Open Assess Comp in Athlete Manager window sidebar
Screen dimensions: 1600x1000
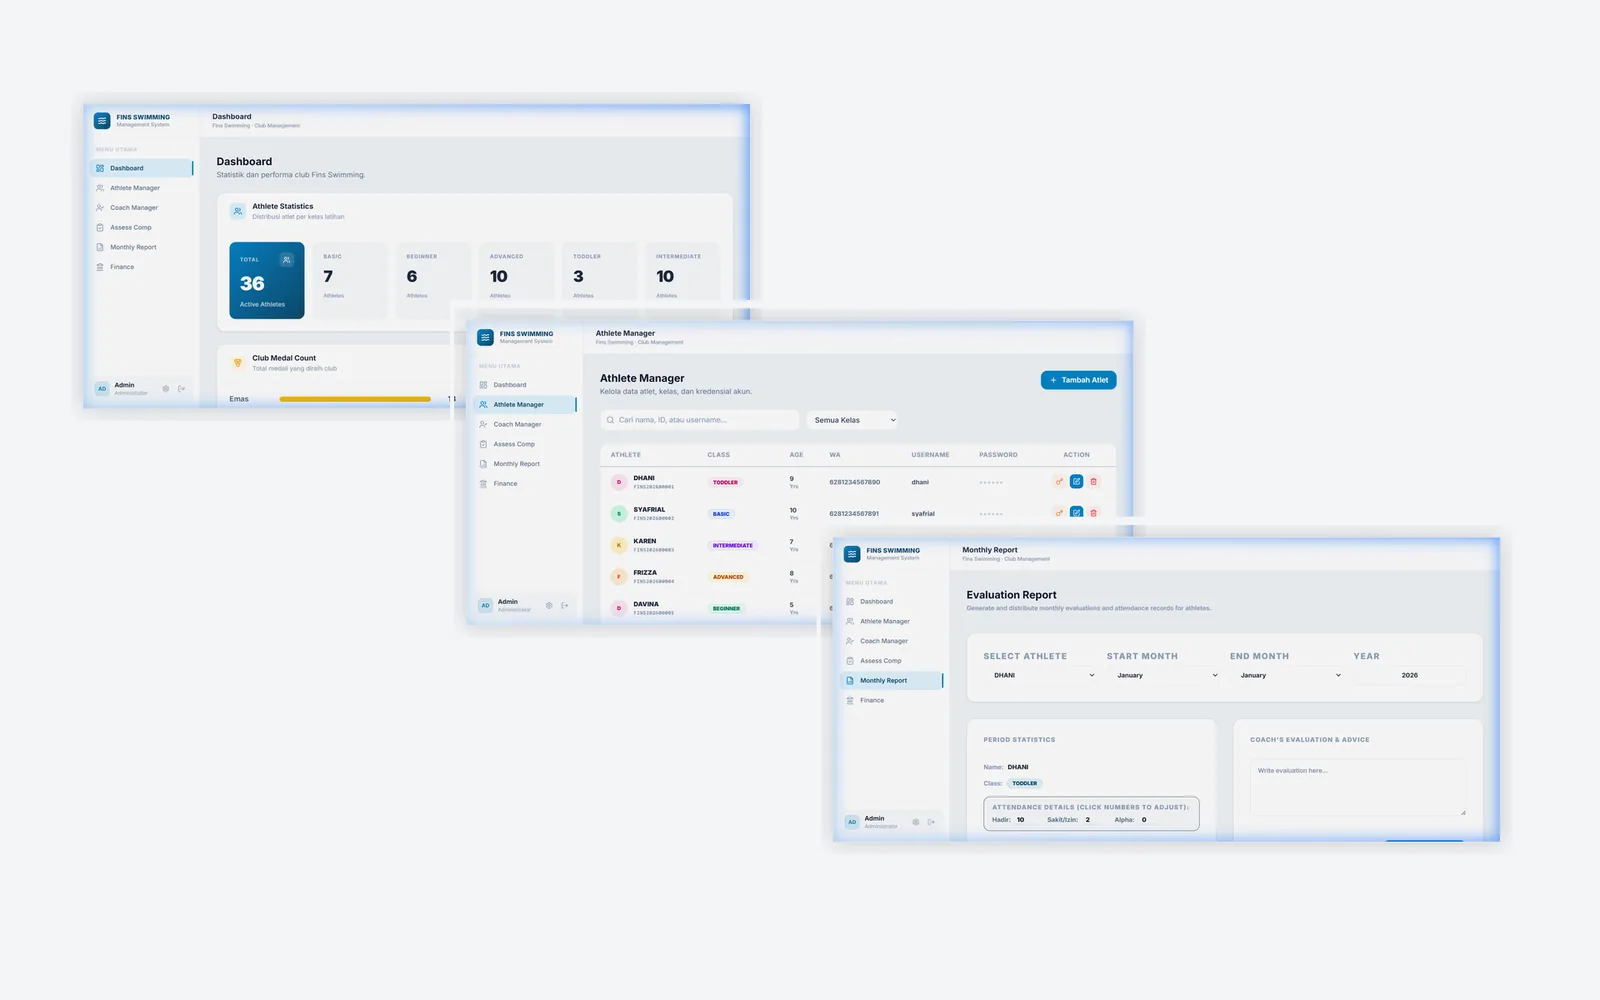[x=524, y=444]
